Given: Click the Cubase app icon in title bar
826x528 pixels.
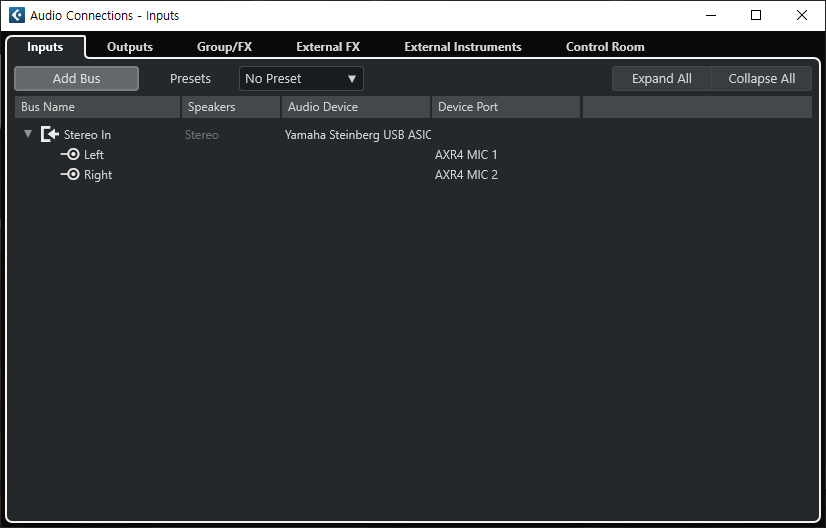Looking at the screenshot, I should click(16, 15).
